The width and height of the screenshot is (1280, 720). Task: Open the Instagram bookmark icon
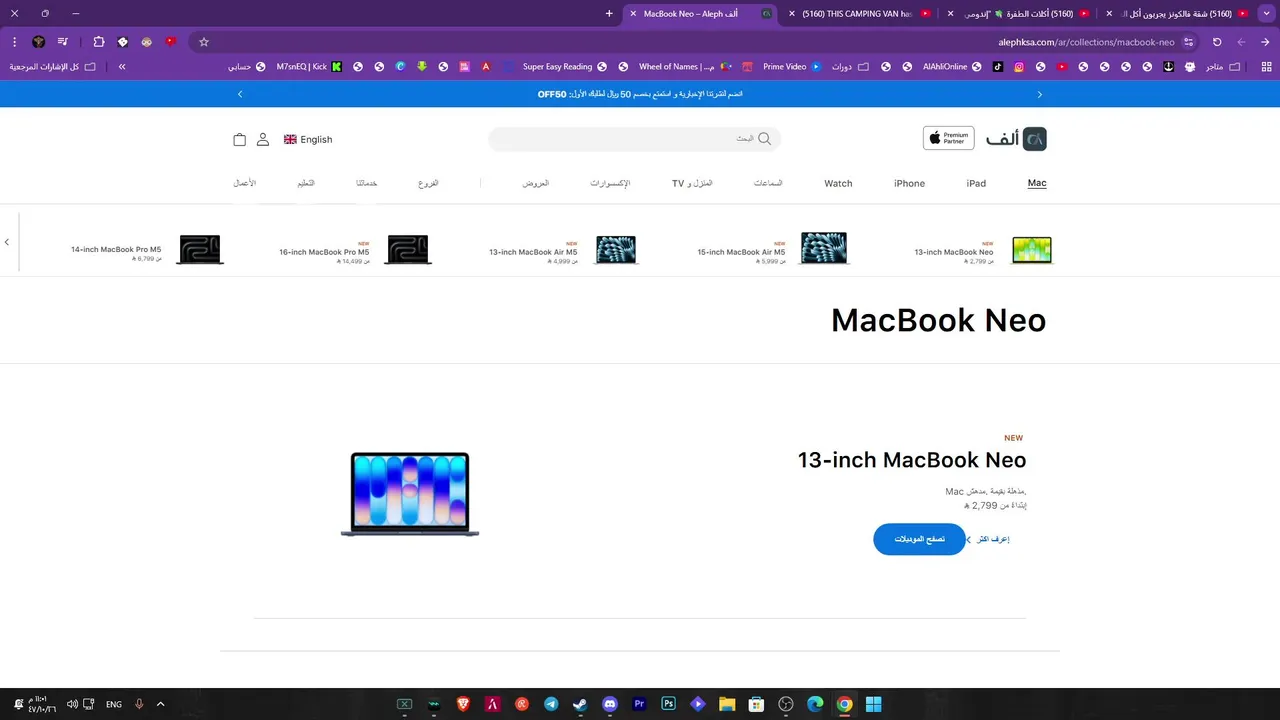[1019, 67]
